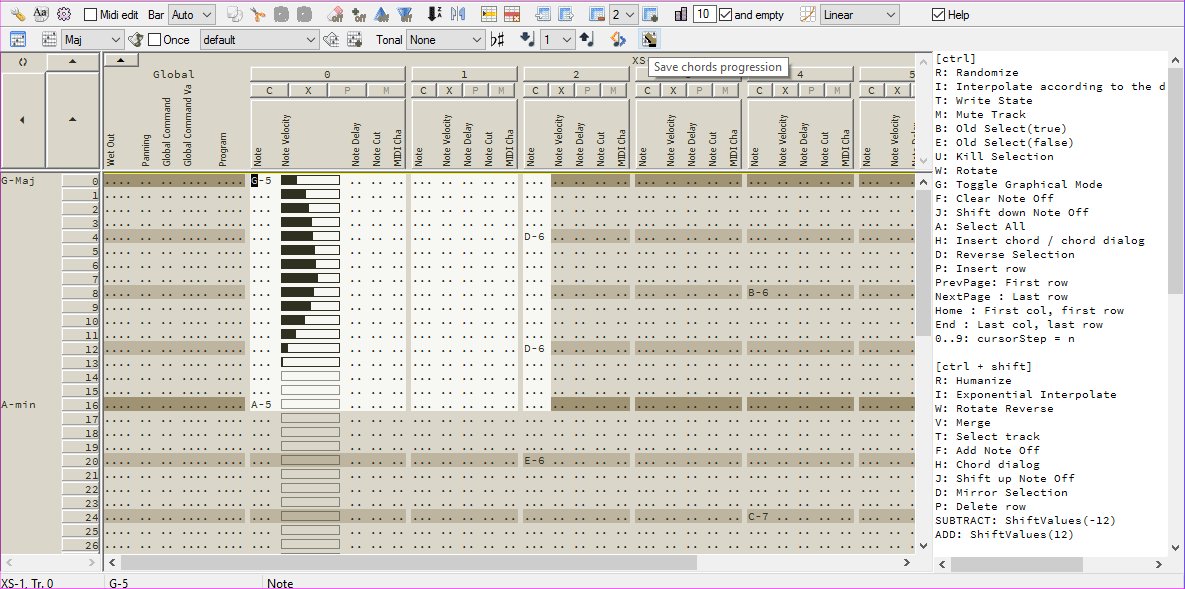Click the insert chord hand icon
1185x589 pixels.
[x=135, y=39]
